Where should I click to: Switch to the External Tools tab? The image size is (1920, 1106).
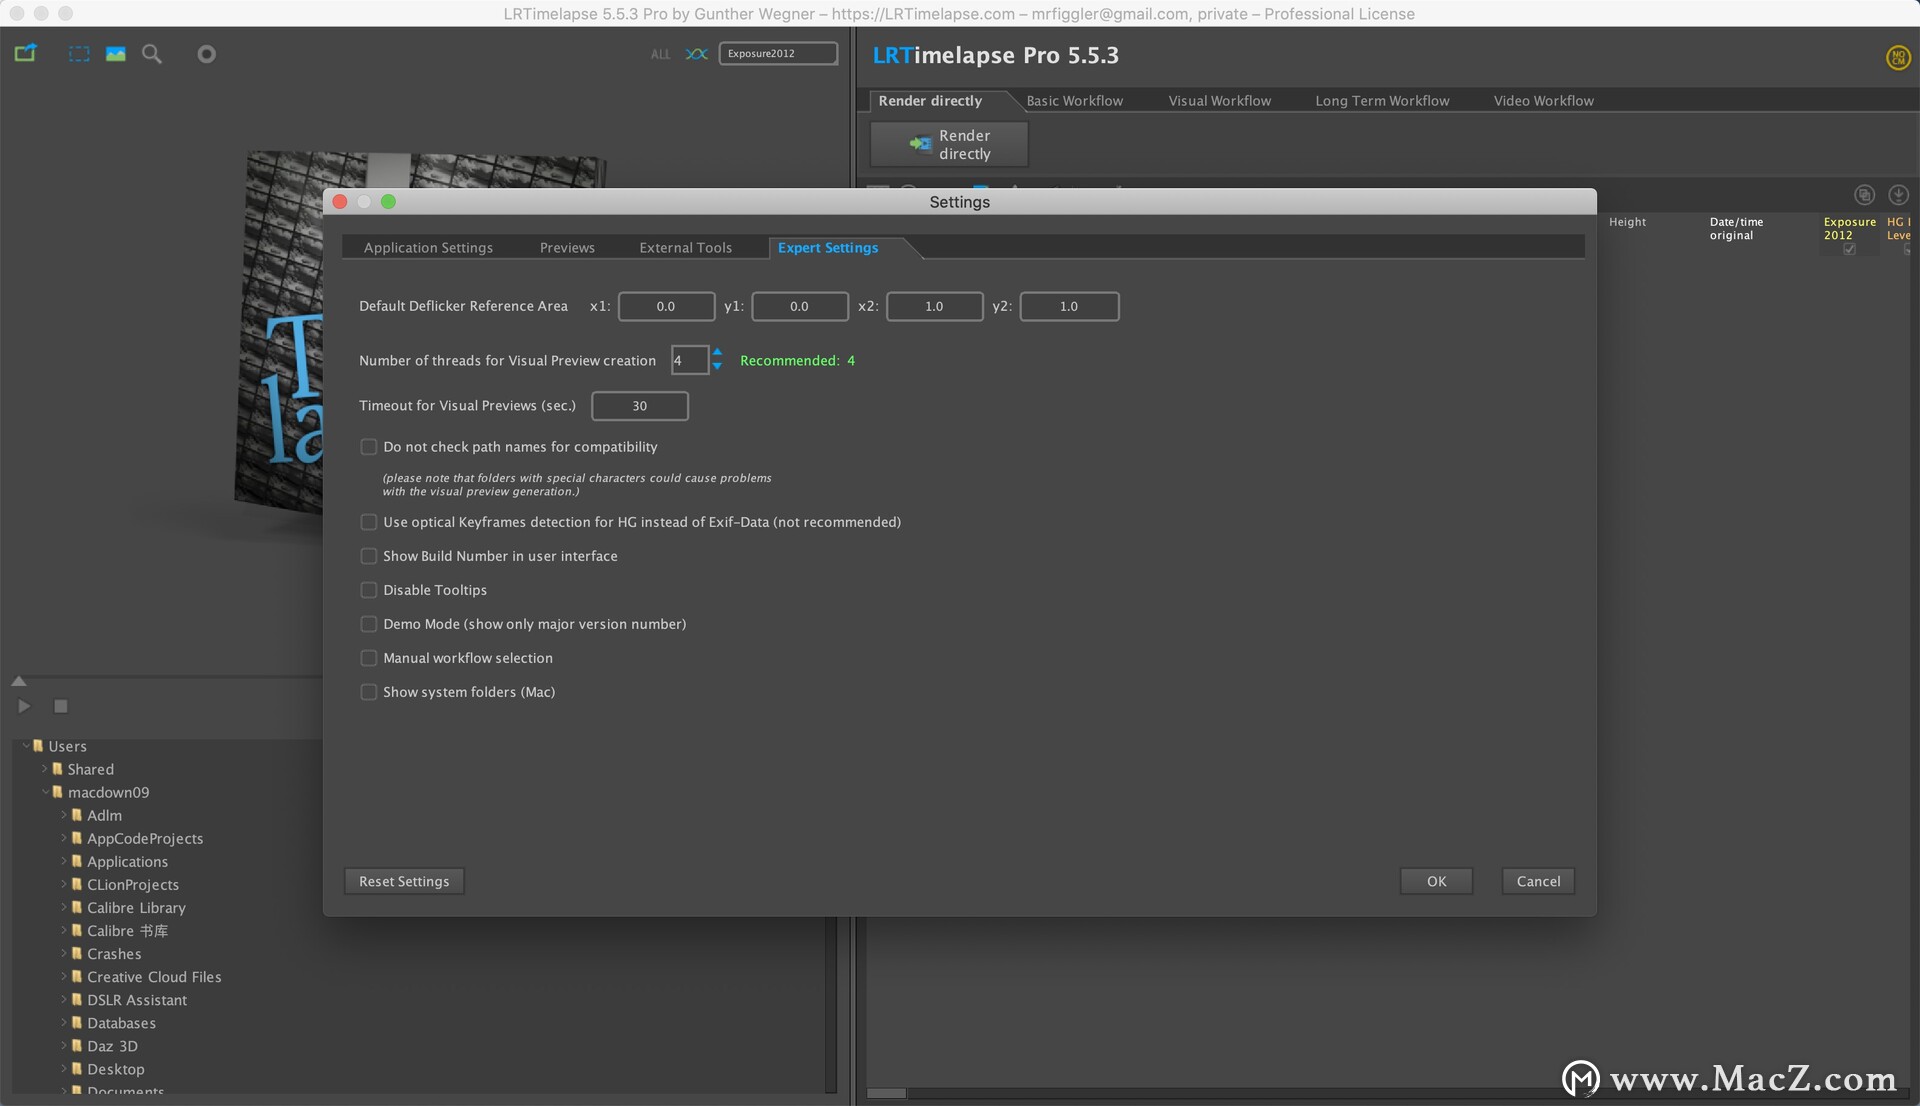(x=685, y=248)
